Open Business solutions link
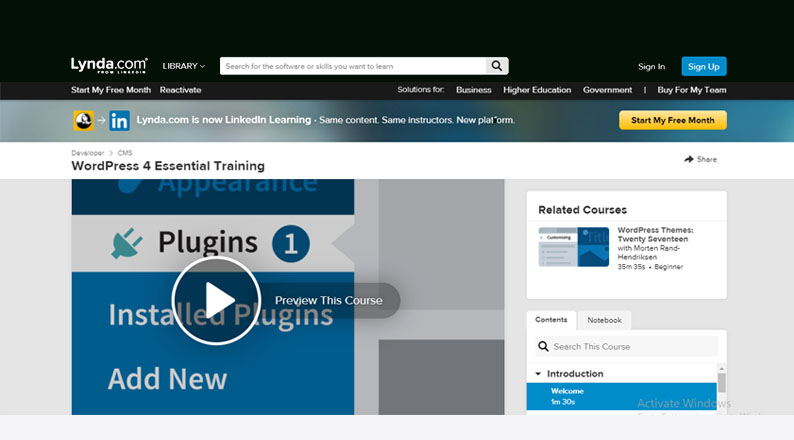 click(473, 90)
